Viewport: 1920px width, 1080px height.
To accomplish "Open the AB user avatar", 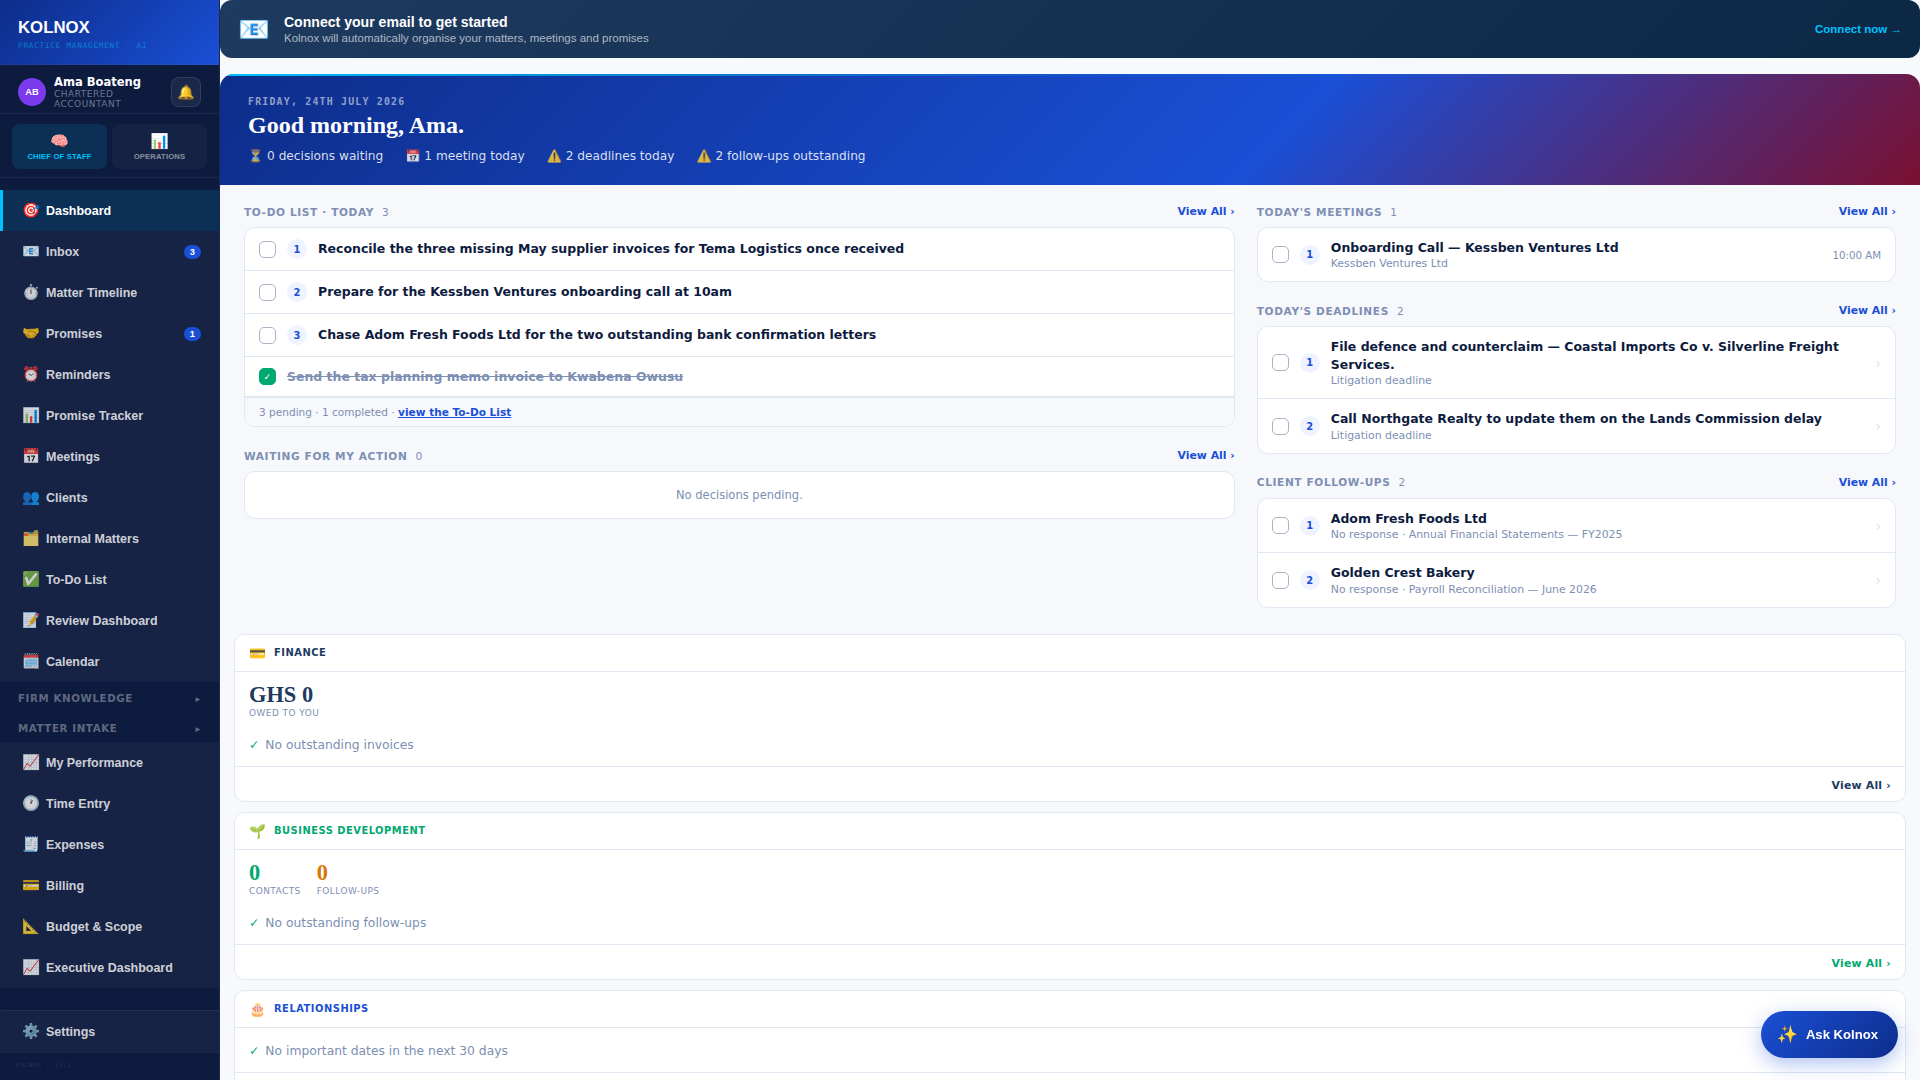I will [32, 92].
